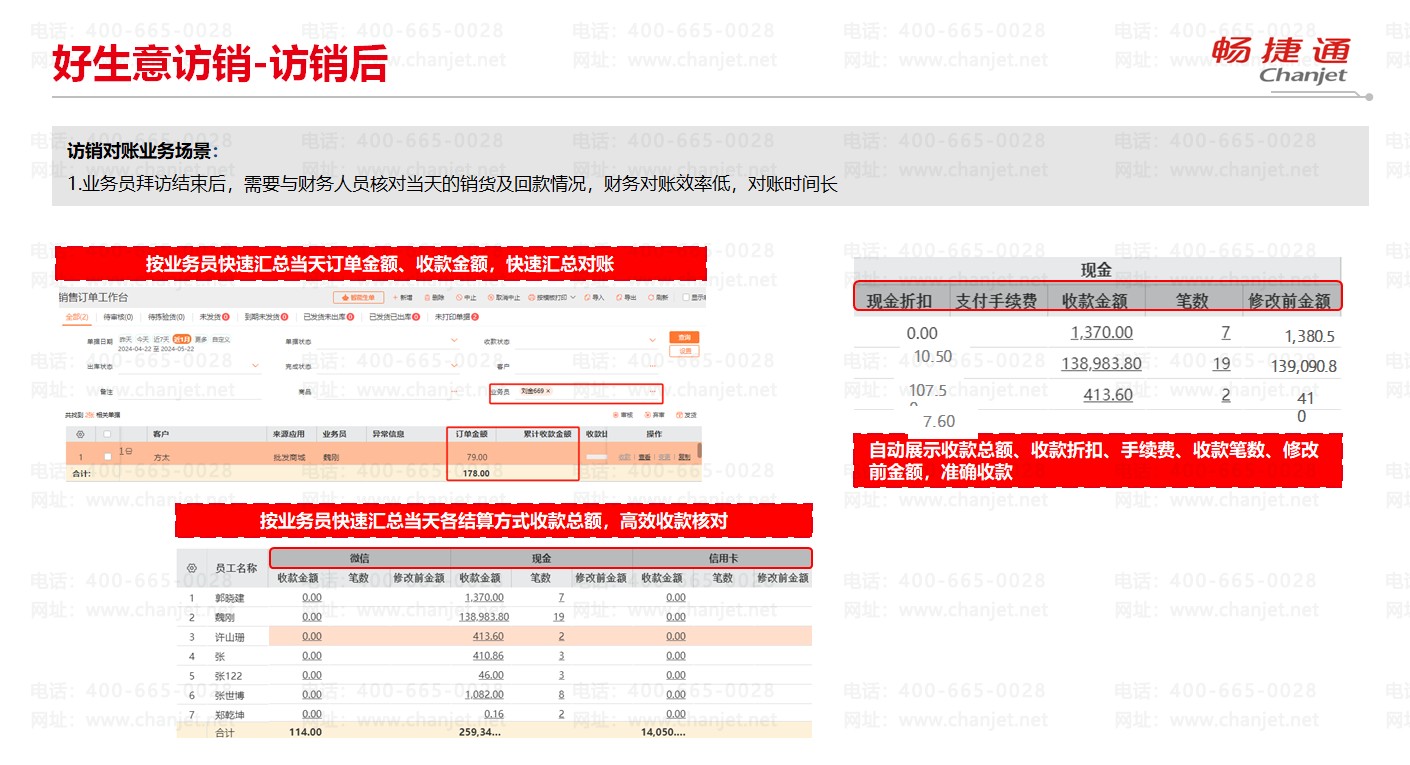Switch to the 待审核(0) tab

118,317
